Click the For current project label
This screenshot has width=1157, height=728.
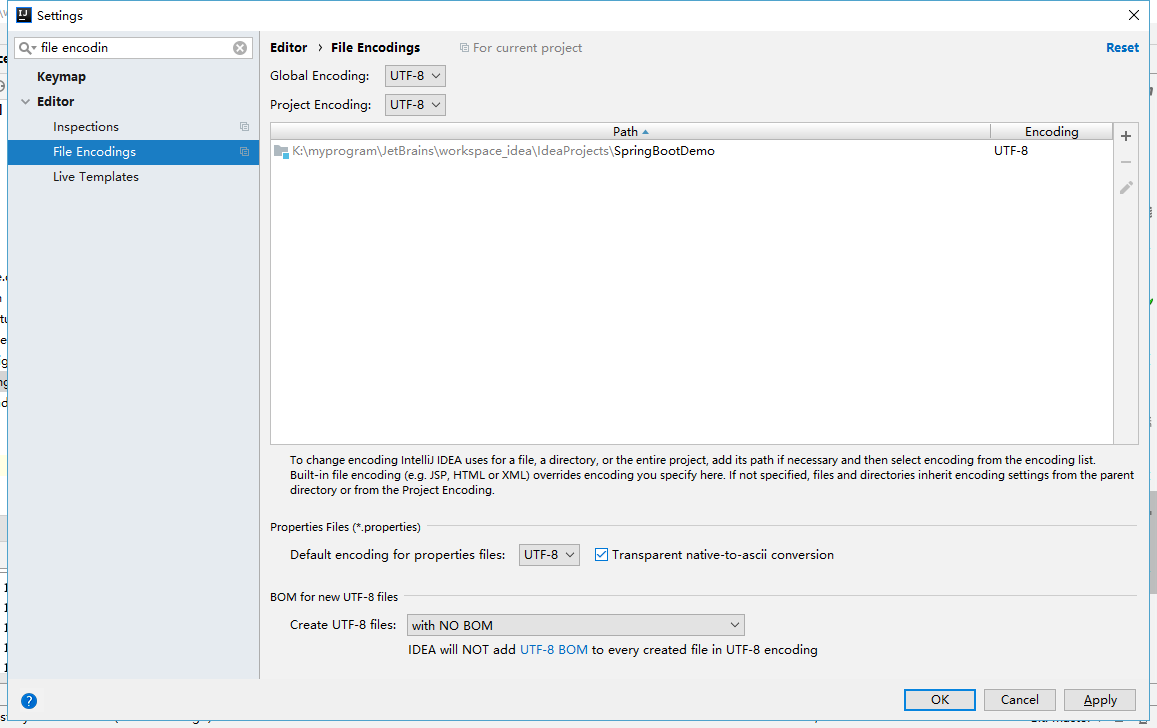[x=528, y=48]
